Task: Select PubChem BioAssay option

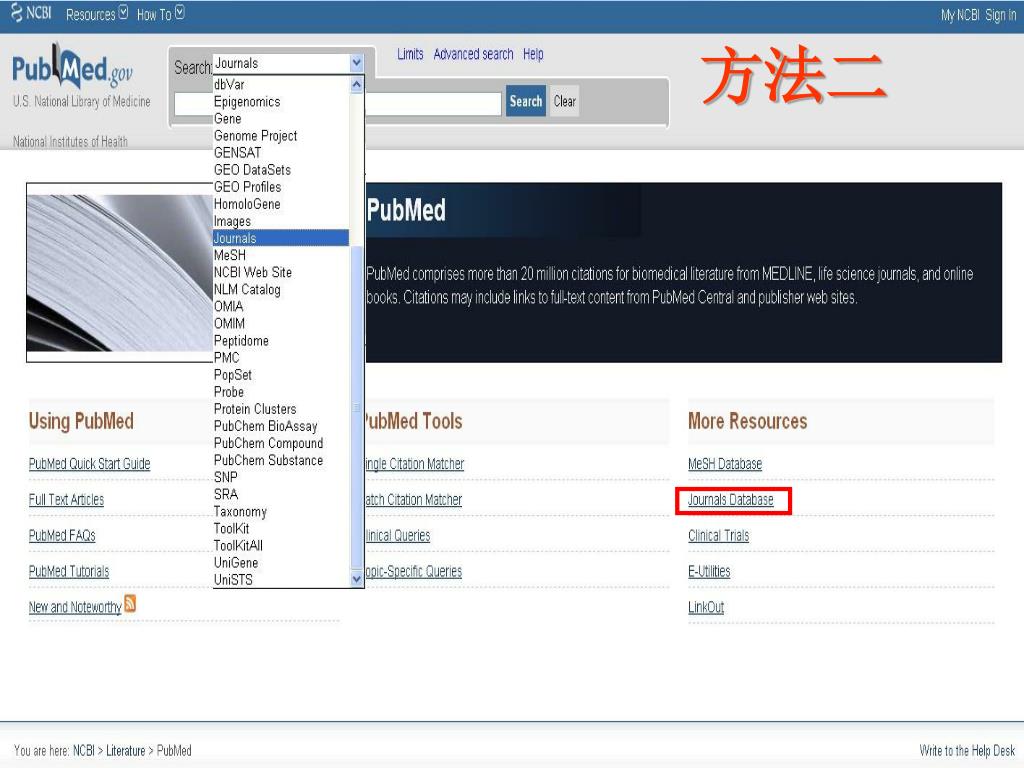Action: pyautogui.click(x=281, y=426)
